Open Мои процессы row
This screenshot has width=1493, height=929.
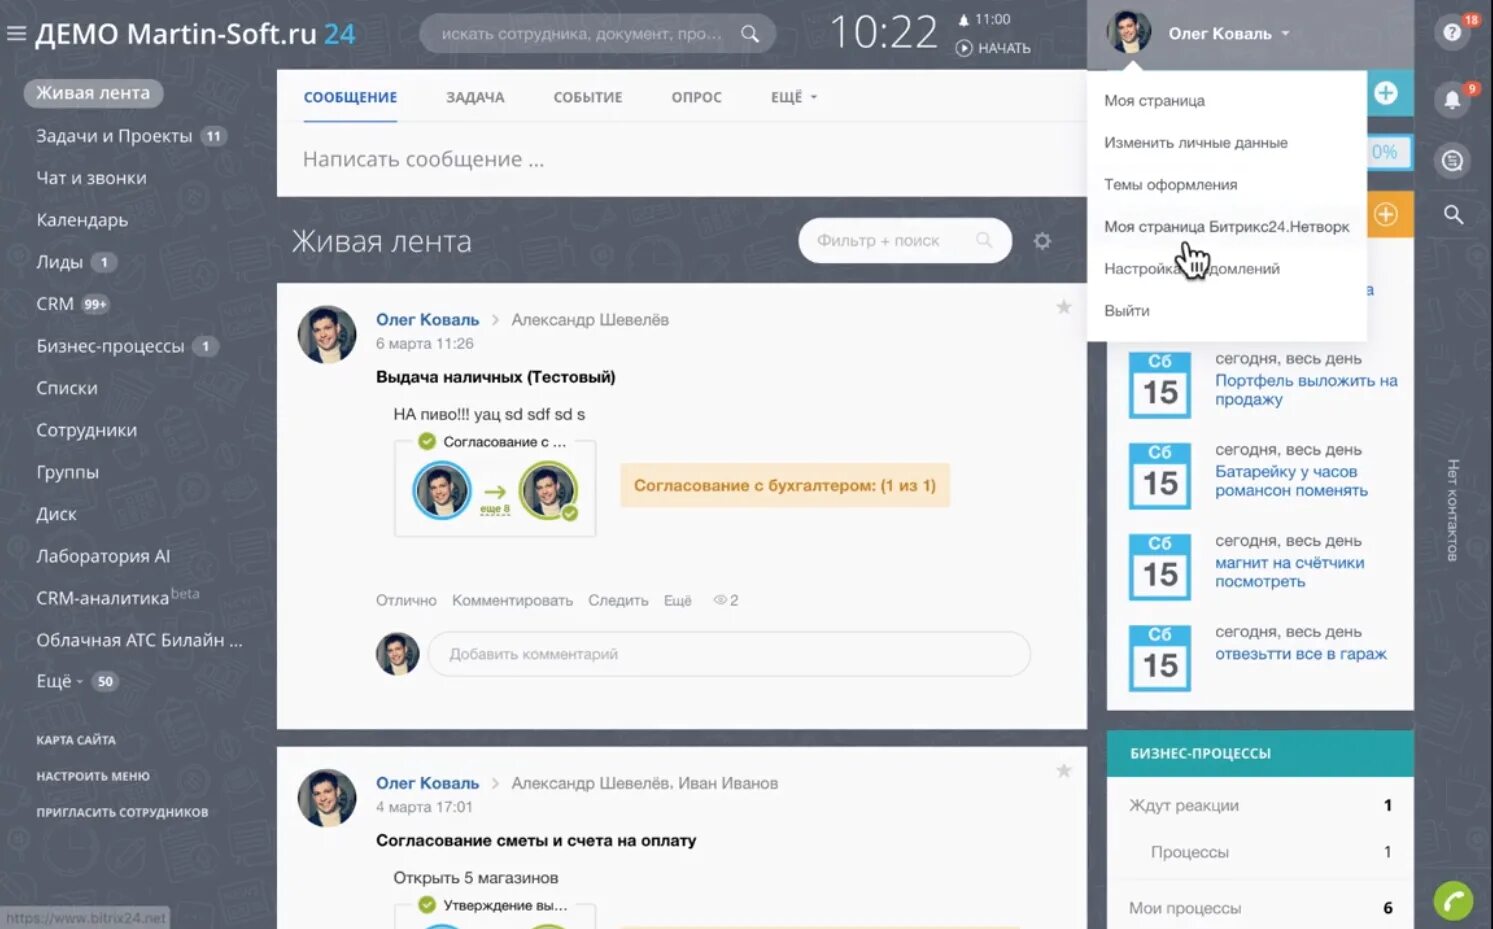pyautogui.click(x=1260, y=908)
